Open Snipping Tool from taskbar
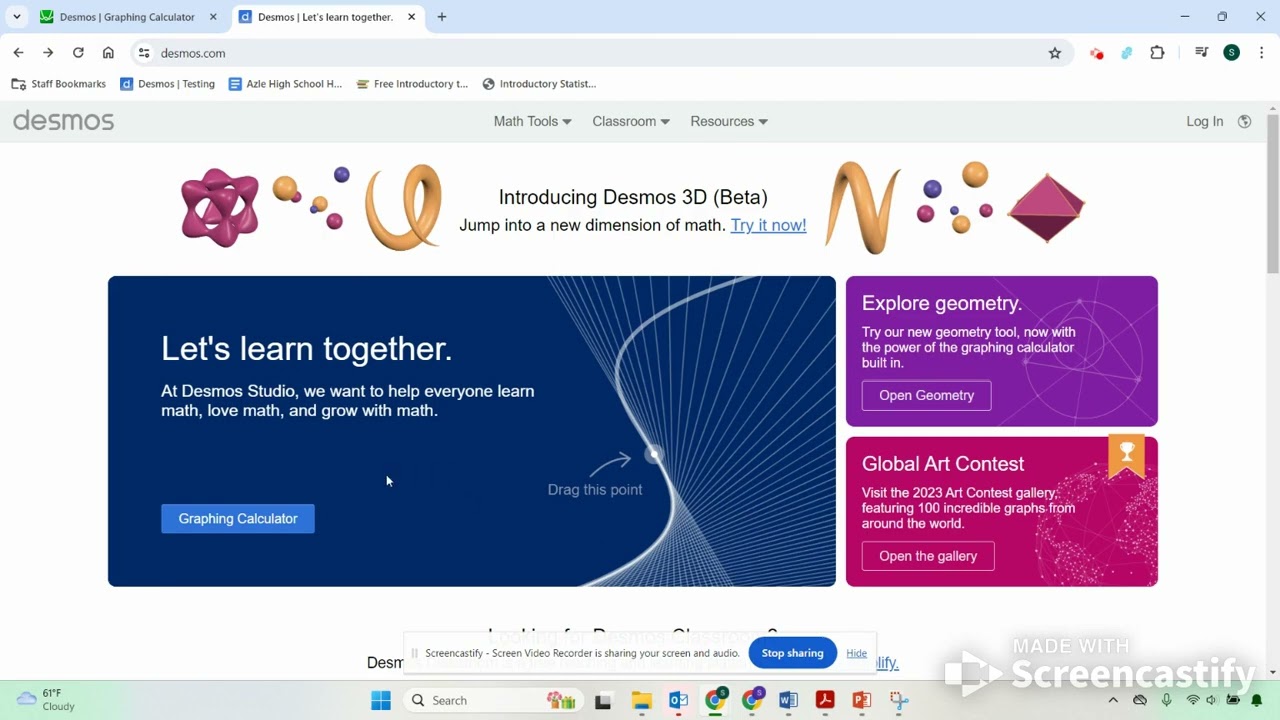This screenshot has height=720, width=1280. click(x=898, y=700)
